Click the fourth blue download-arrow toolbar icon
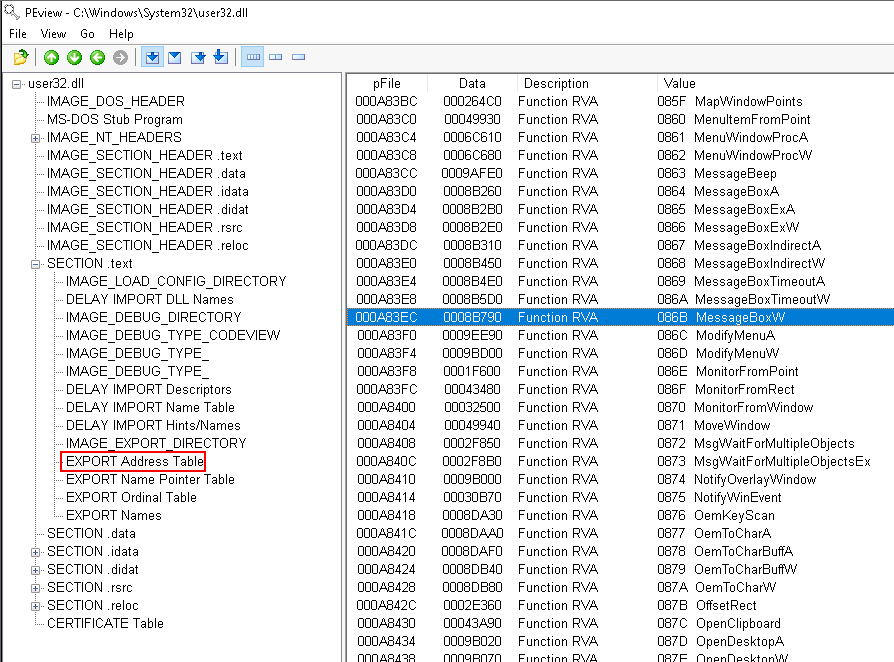Viewport: 894px width, 662px height. [x=221, y=58]
